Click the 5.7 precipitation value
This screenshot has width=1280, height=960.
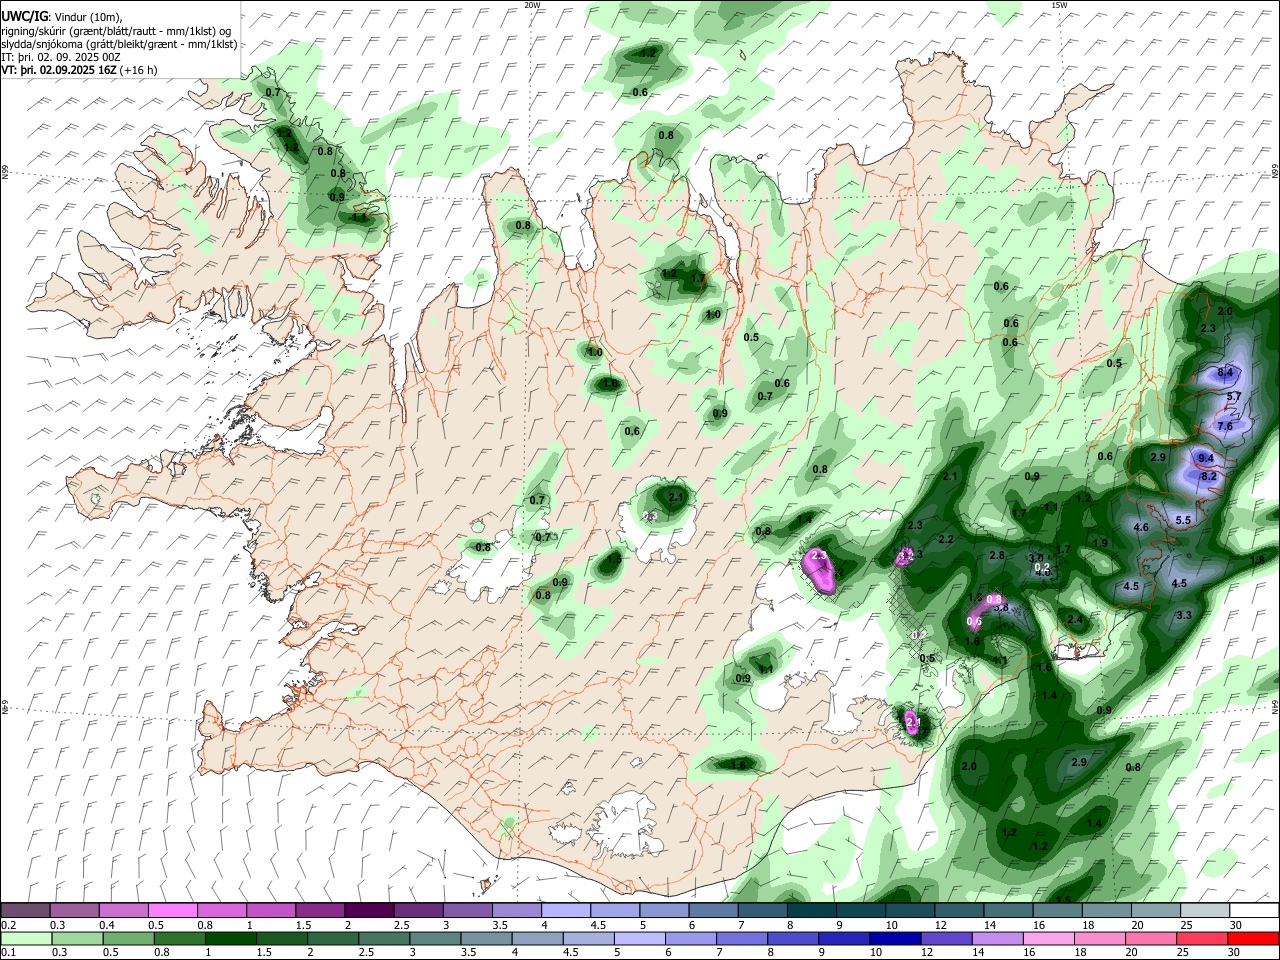pos(1234,396)
